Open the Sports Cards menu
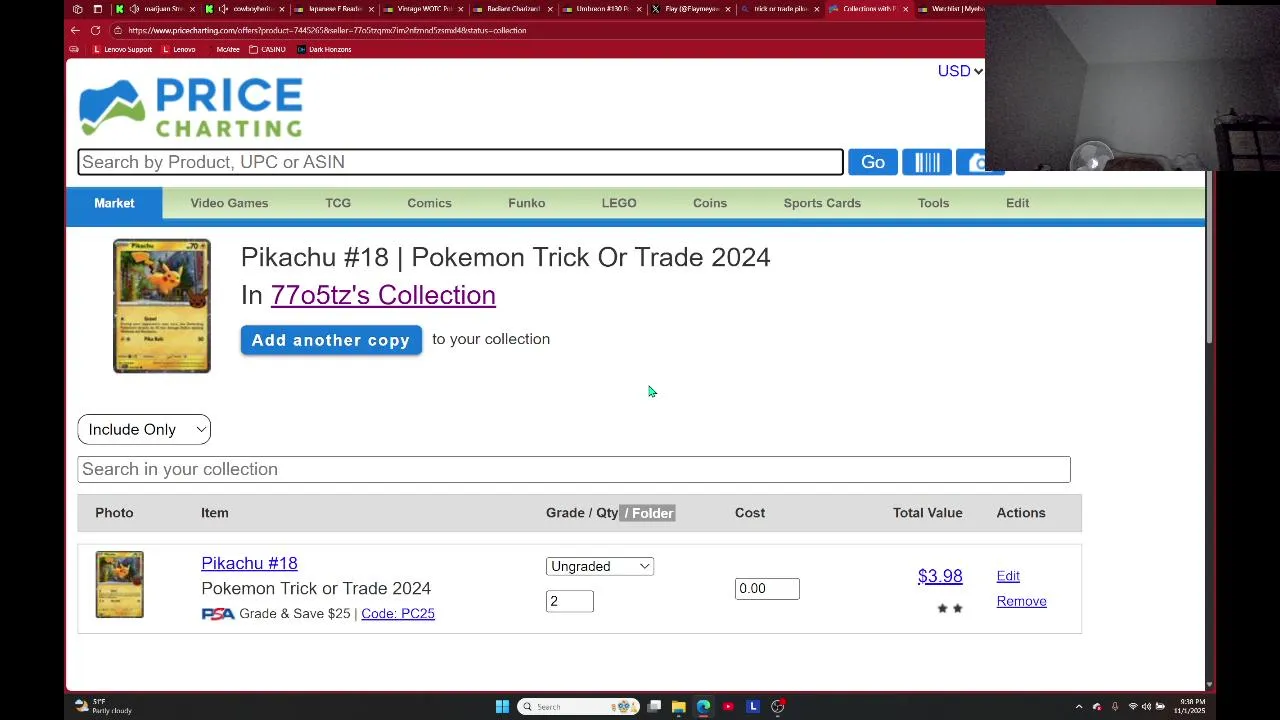This screenshot has height=720, width=1280. (x=822, y=203)
